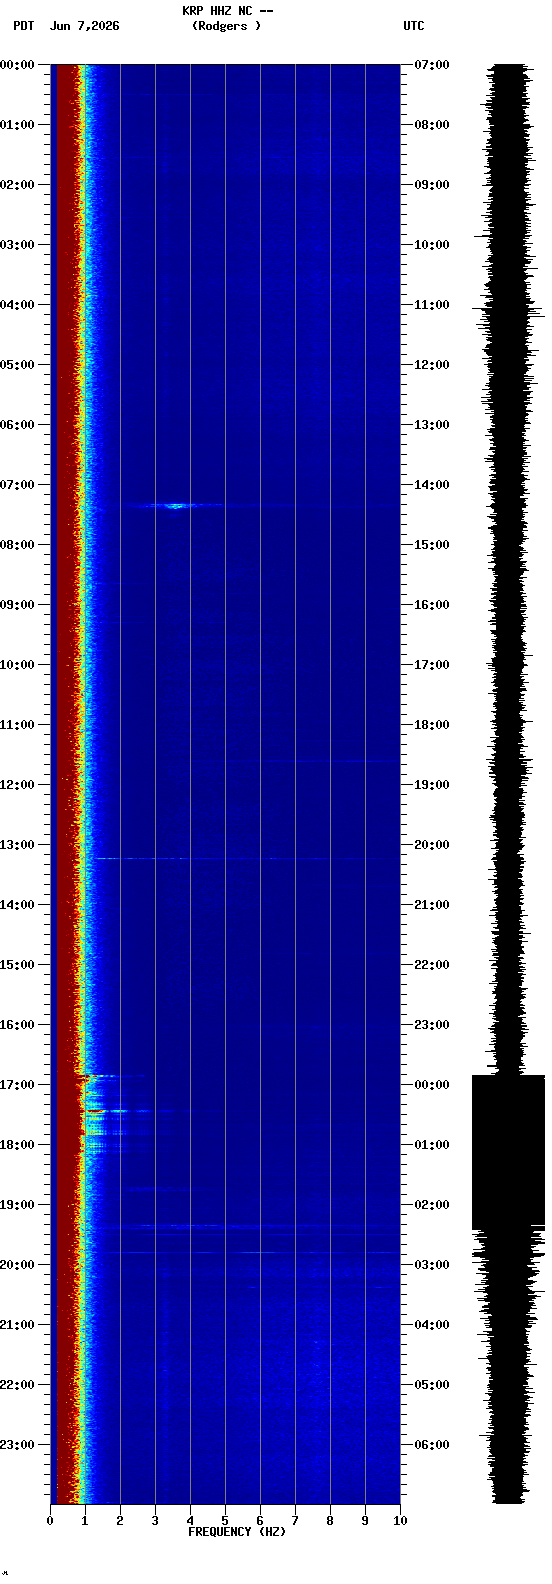Click the 04:00 label on the UTC axis
Viewport: 552px width, 1584px height.
point(432,1325)
